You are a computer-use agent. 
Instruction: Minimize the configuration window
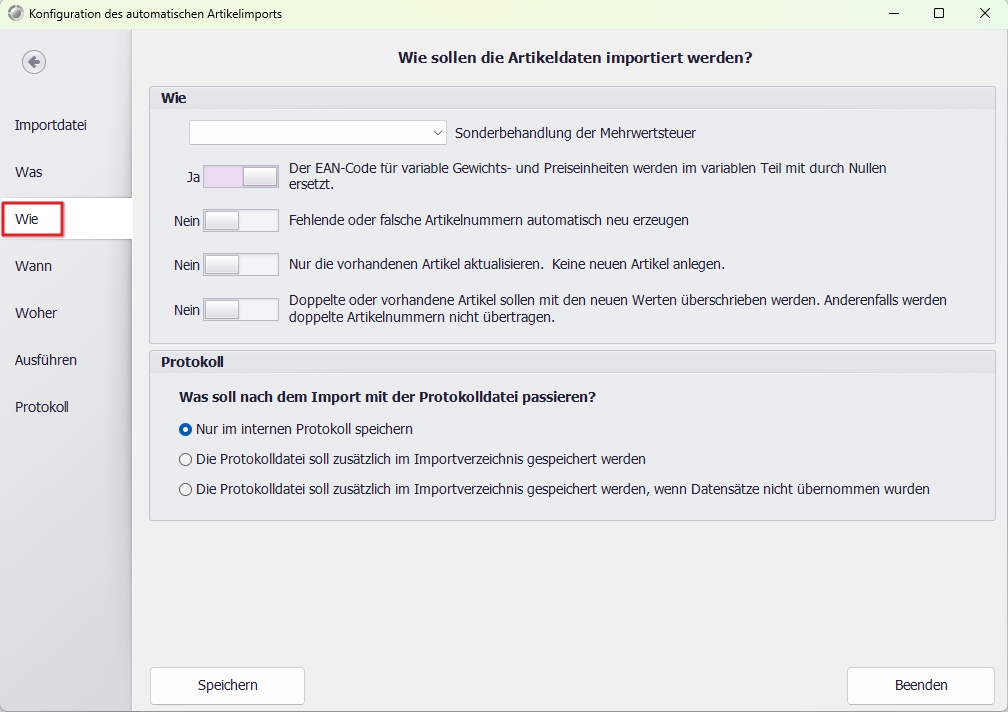(894, 13)
